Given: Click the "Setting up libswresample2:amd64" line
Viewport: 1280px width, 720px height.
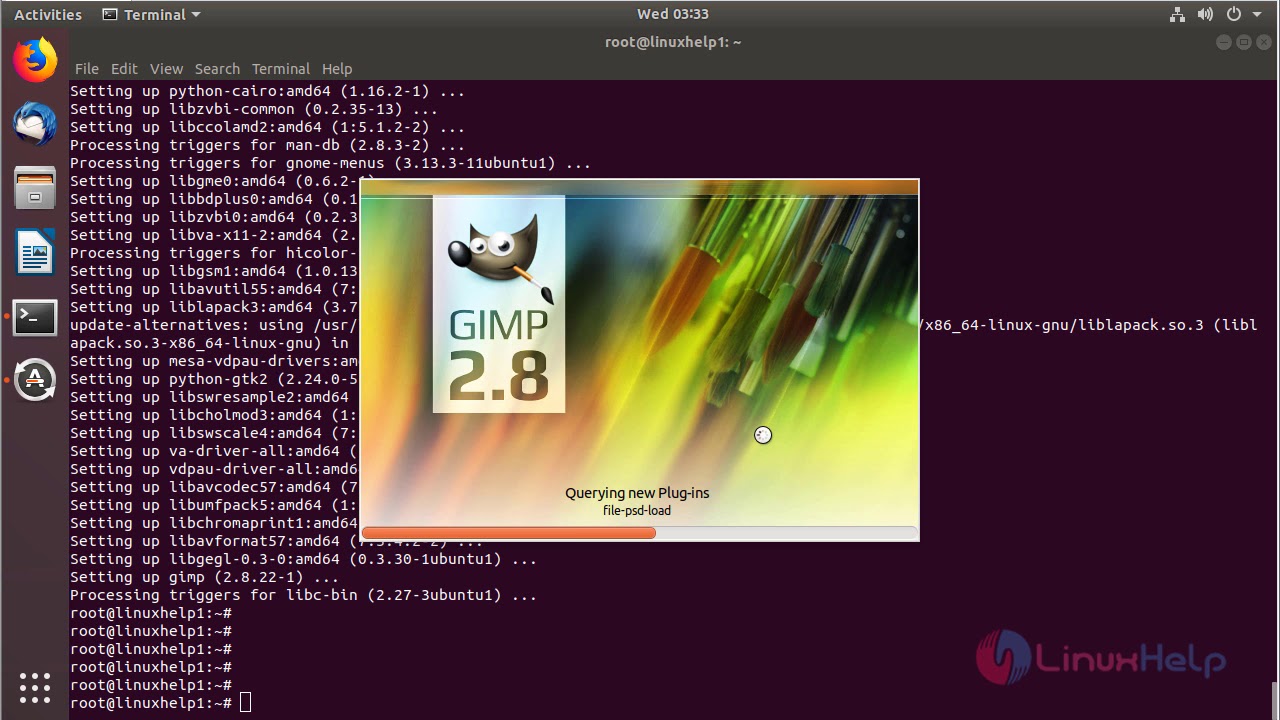Looking at the screenshot, I should pyautogui.click(x=209, y=397).
